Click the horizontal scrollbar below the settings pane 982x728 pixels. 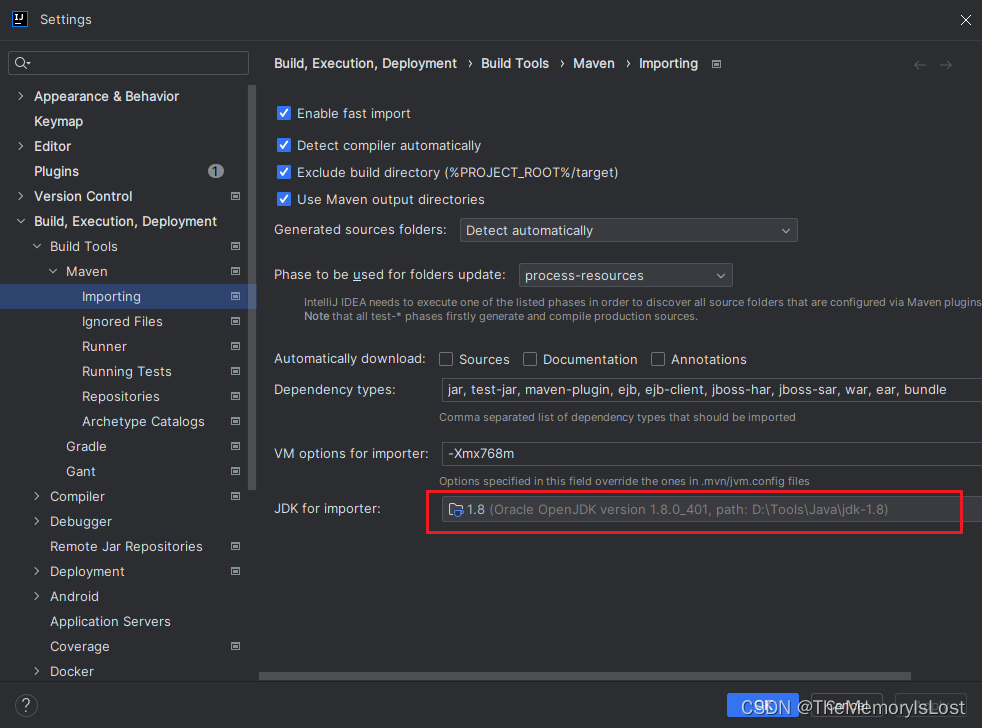coord(585,676)
